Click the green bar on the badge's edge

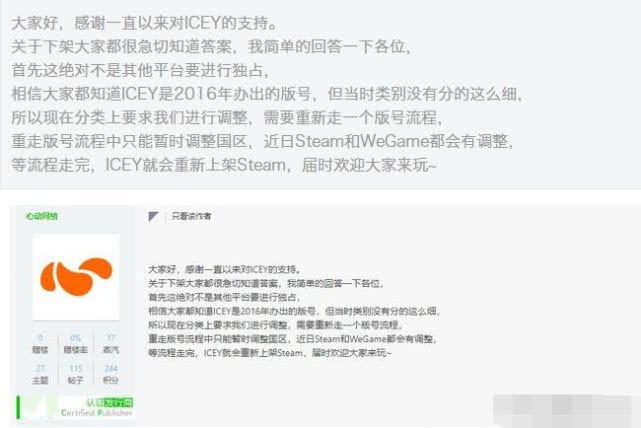pyautogui.click(x=18, y=408)
